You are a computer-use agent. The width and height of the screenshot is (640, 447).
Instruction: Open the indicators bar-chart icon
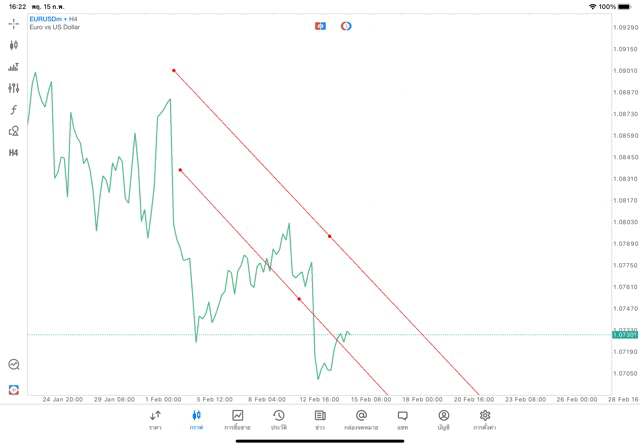click(x=13, y=67)
